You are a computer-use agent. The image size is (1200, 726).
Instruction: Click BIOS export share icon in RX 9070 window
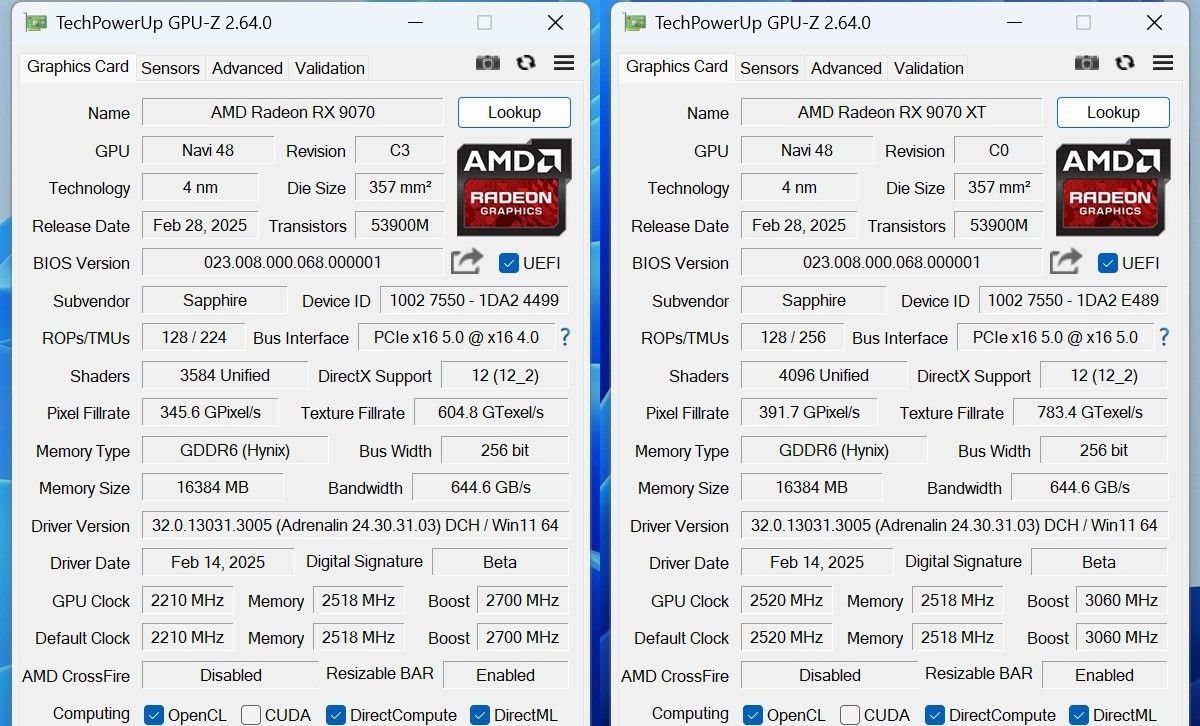(466, 262)
